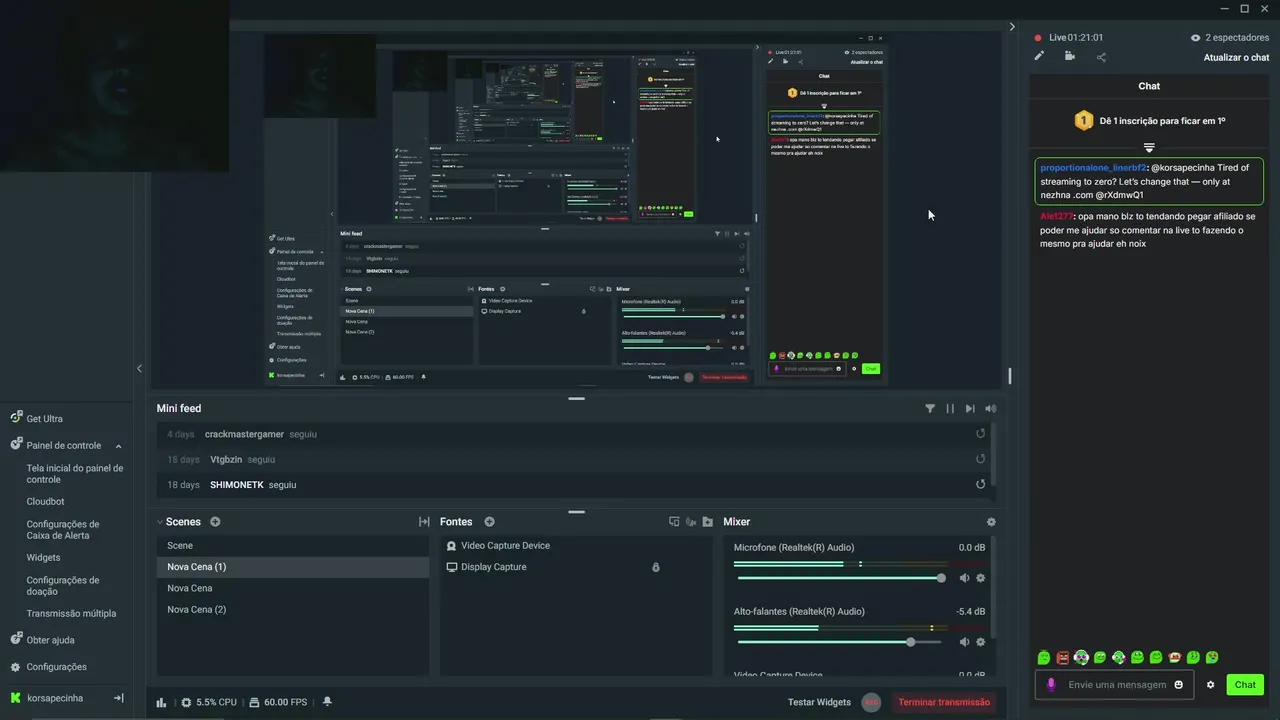Click Terminar transmissão button
Screen dimensions: 1280x720
pos(944,702)
